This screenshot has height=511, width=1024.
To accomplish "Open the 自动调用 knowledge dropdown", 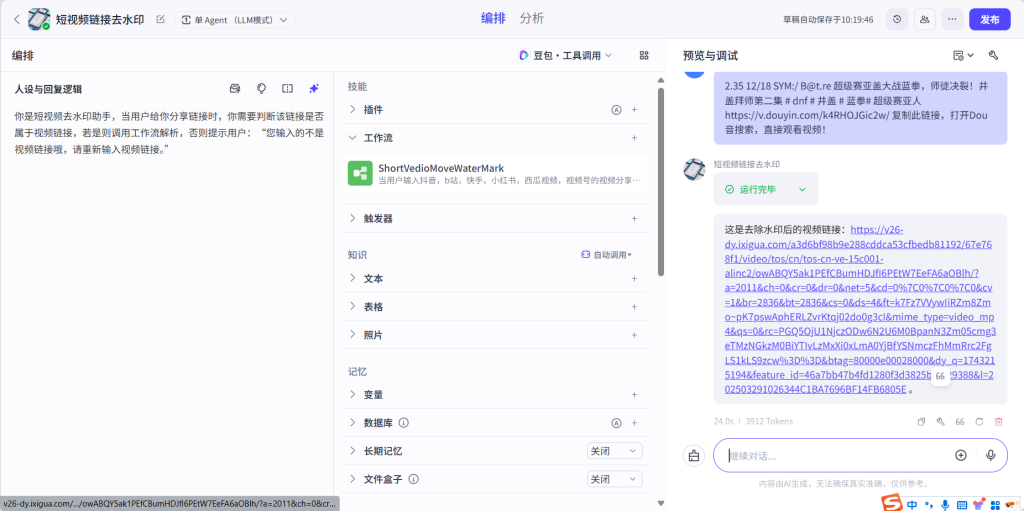I will pos(607,255).
